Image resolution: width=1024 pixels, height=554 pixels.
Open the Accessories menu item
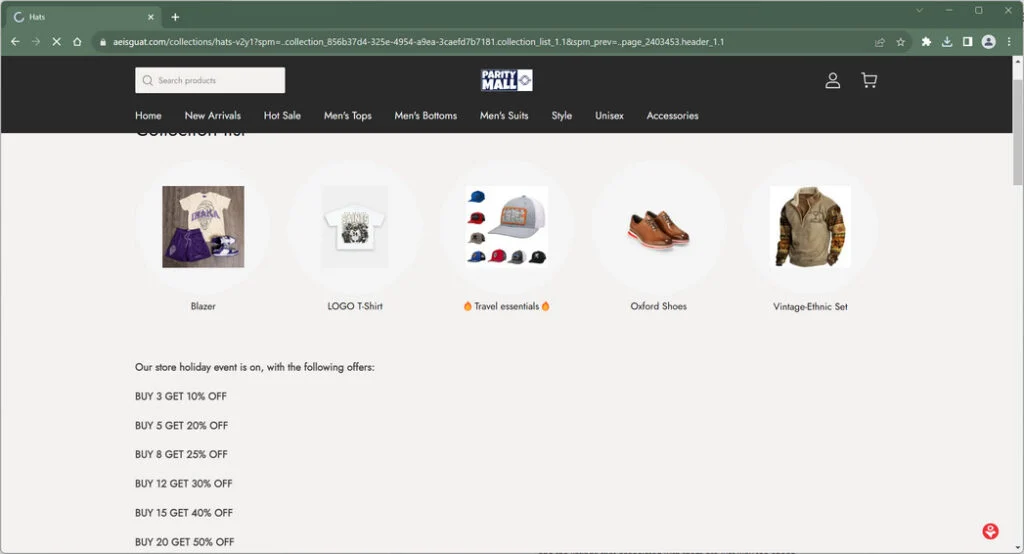[x=673, y=116]
